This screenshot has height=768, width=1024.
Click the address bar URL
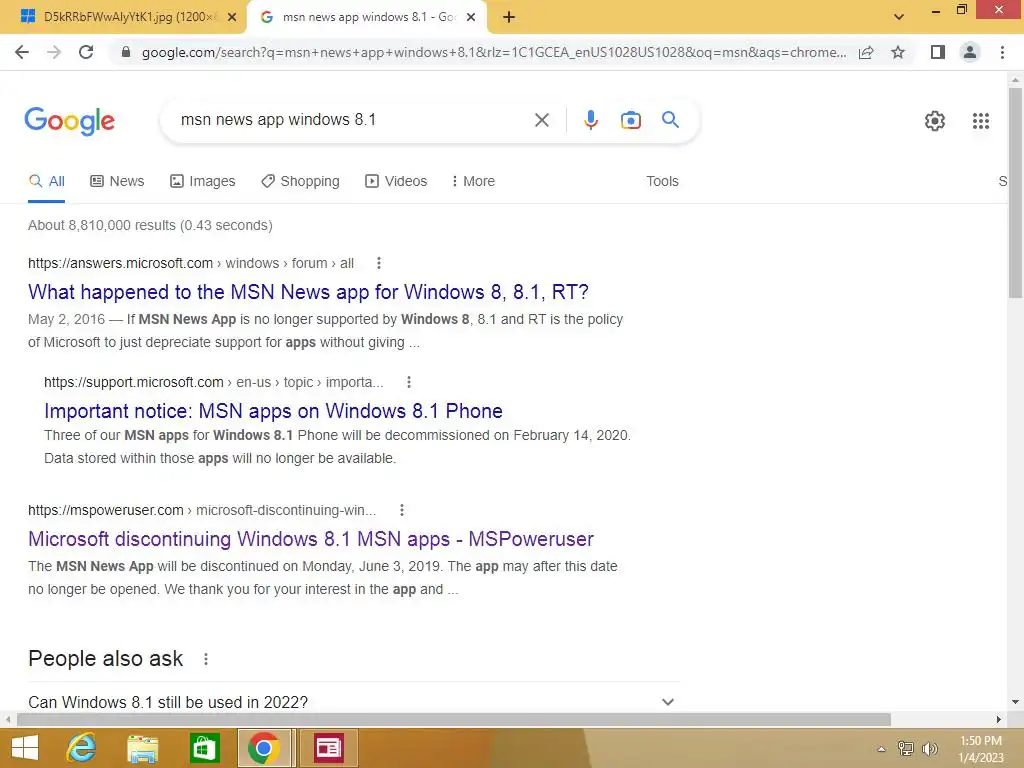(x=494, y=52)
